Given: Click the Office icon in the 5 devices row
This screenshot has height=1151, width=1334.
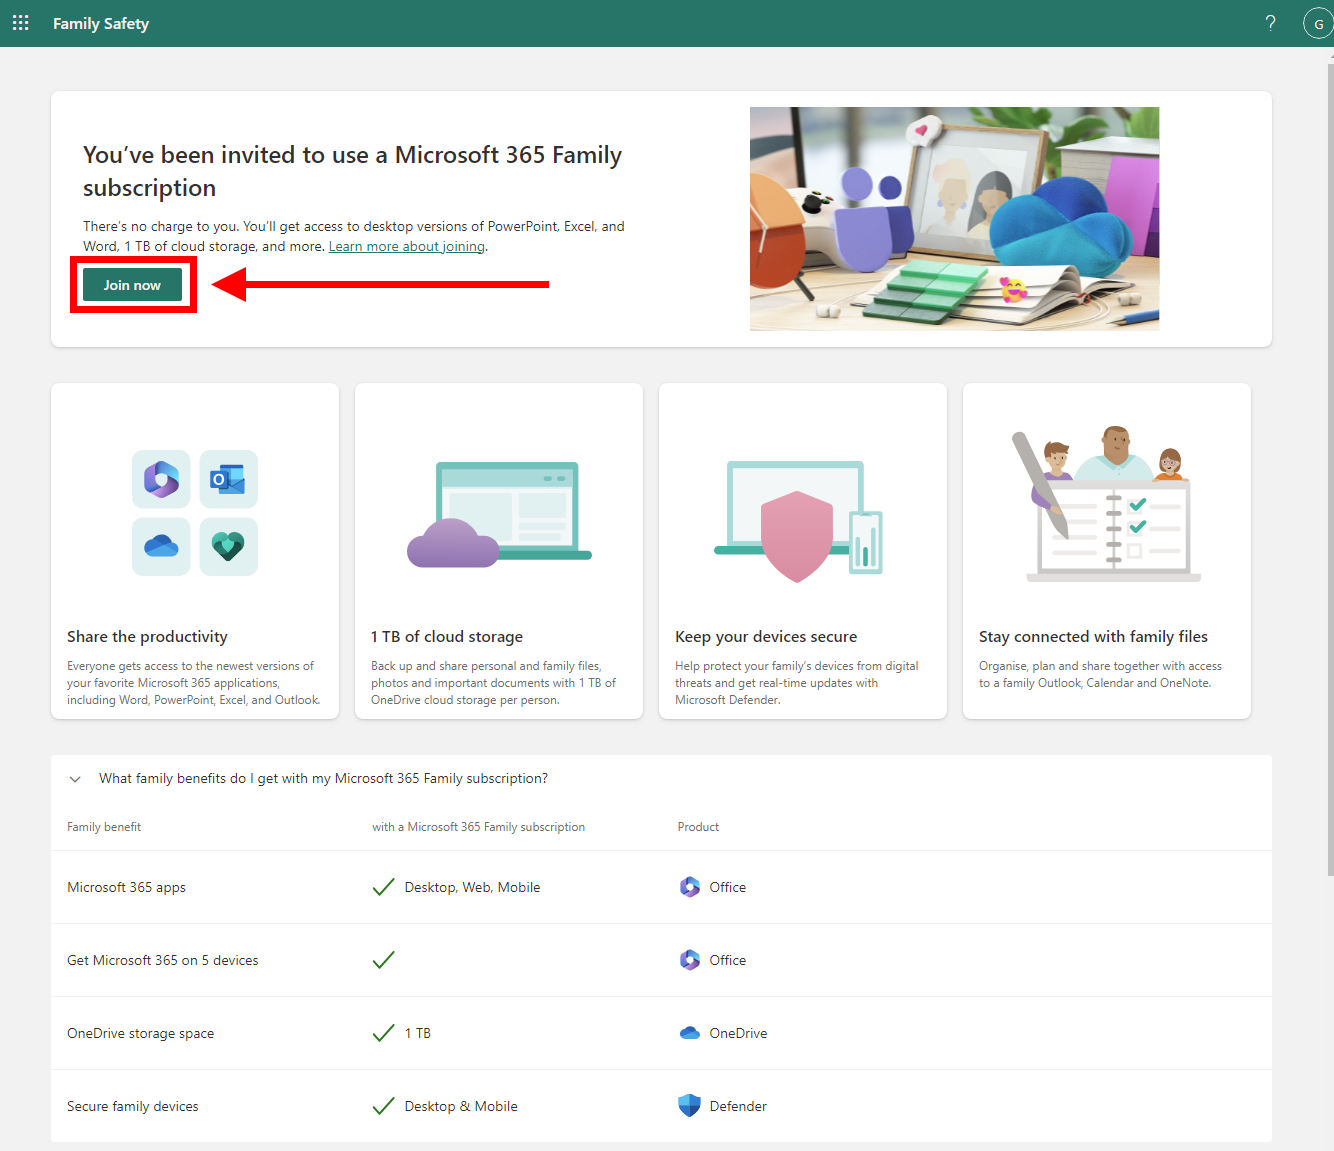Looking at the screenshot, I should click(x=690, y=960).
